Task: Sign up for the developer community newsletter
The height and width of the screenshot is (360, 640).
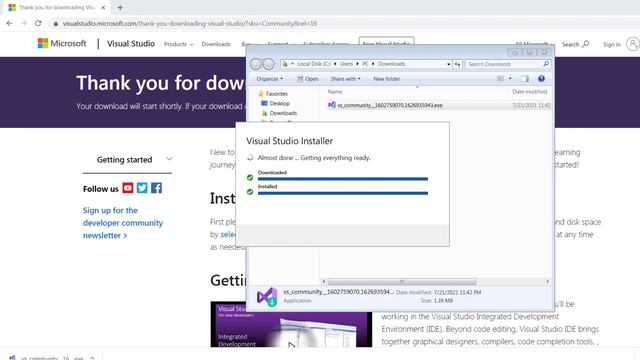Action: (123, 223)
